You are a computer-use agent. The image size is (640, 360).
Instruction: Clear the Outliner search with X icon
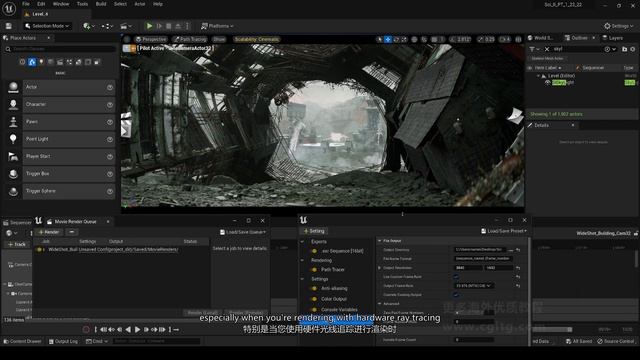[547, 49]
